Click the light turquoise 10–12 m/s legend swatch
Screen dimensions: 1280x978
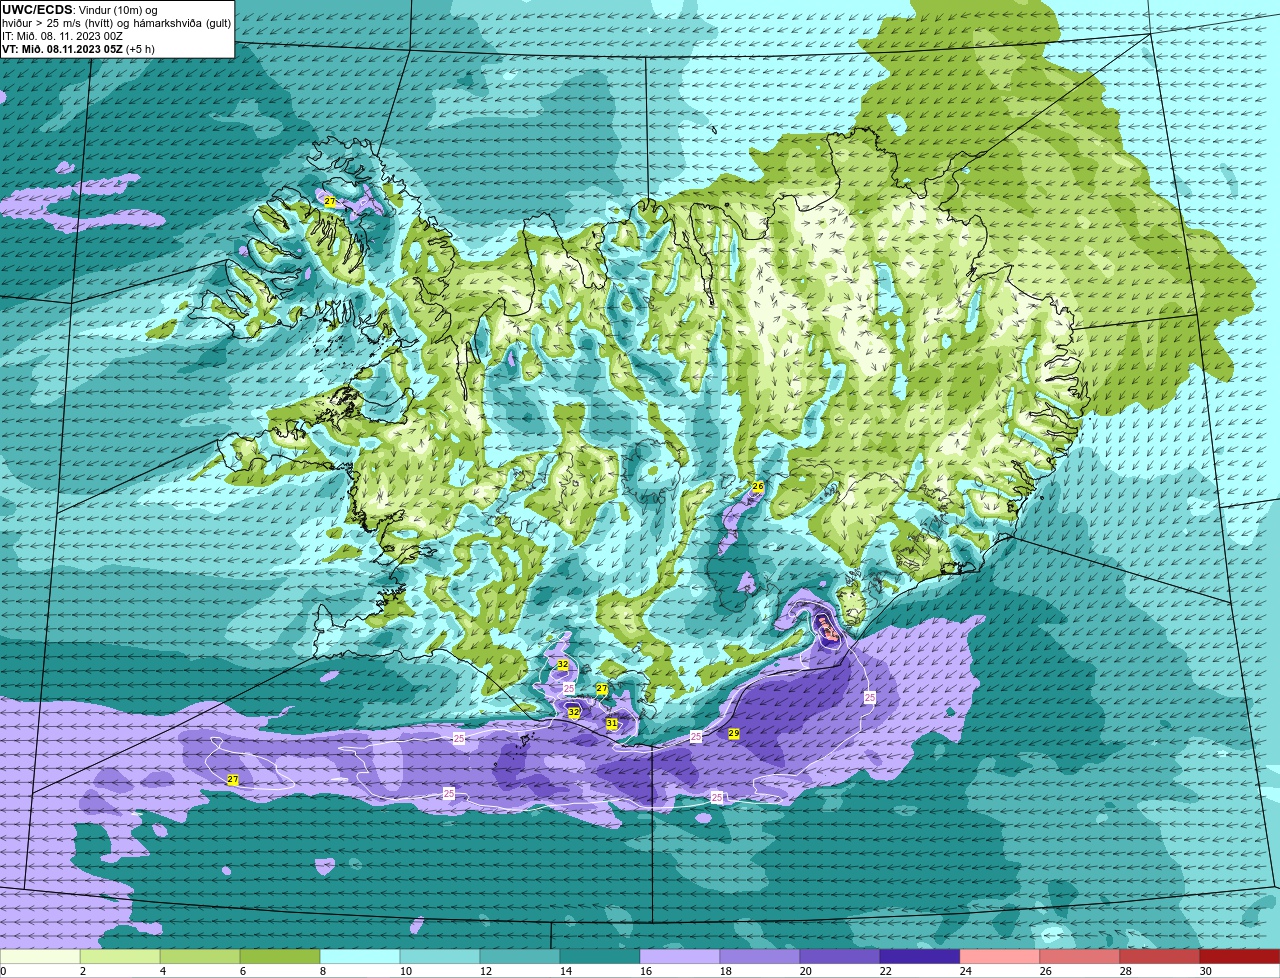coord(440,957)
